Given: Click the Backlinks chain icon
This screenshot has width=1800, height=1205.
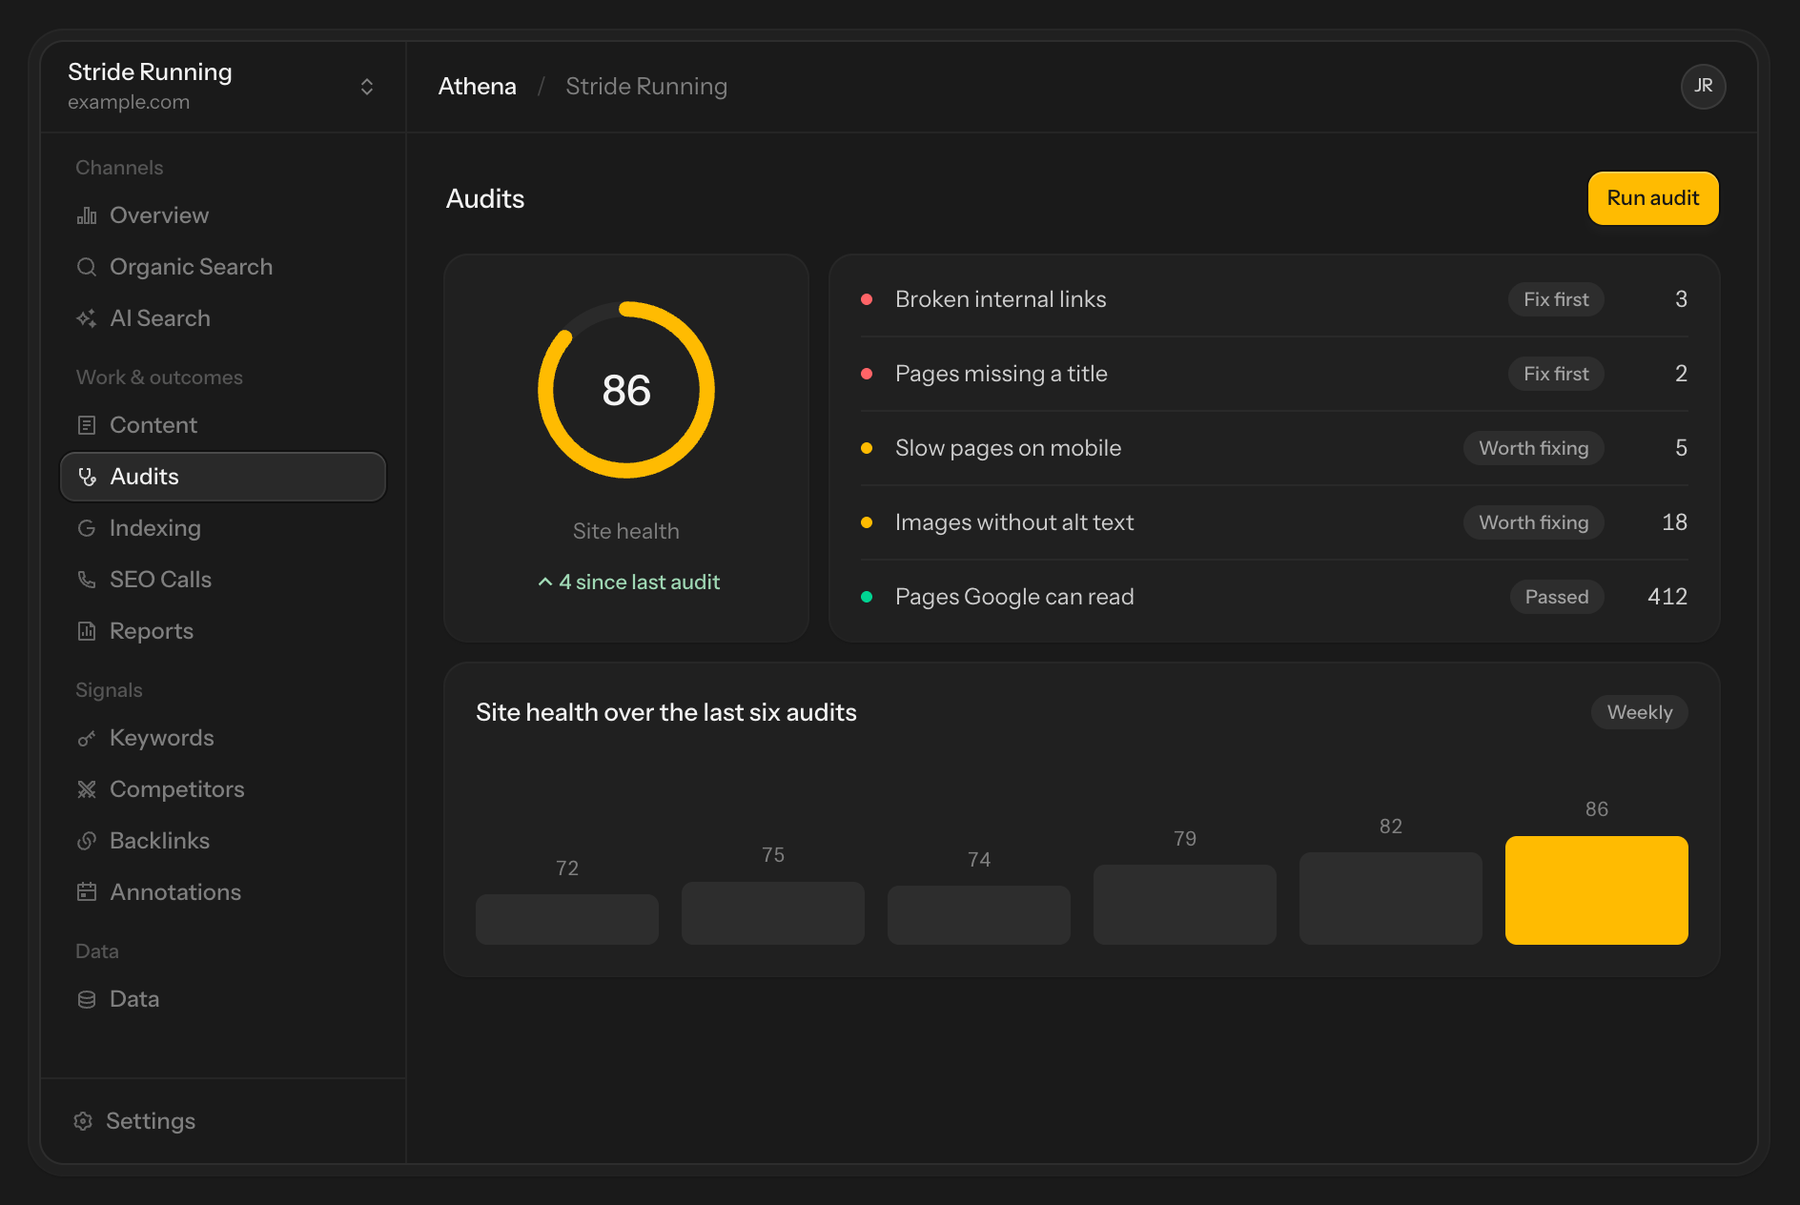Looking at the screenshot, I should tap(87, 841).
